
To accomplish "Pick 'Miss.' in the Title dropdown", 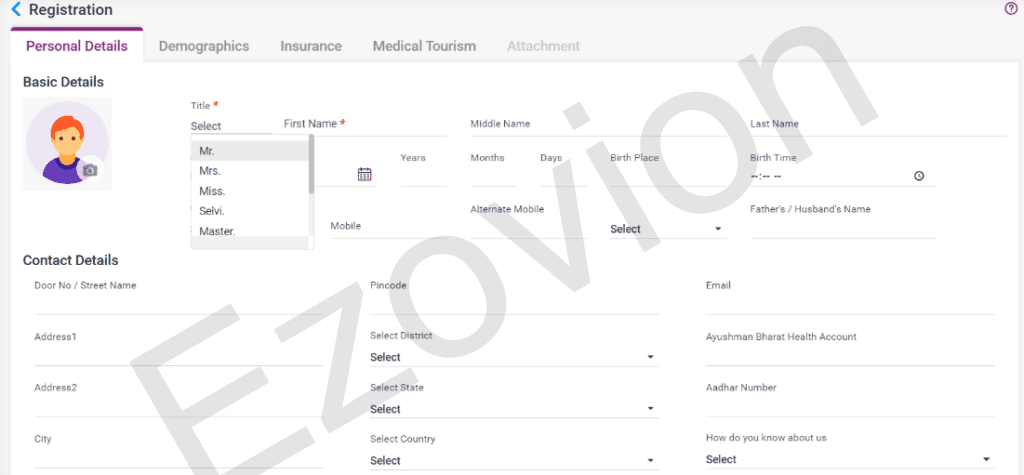I will pyautogui.click(x=212, y=191).
